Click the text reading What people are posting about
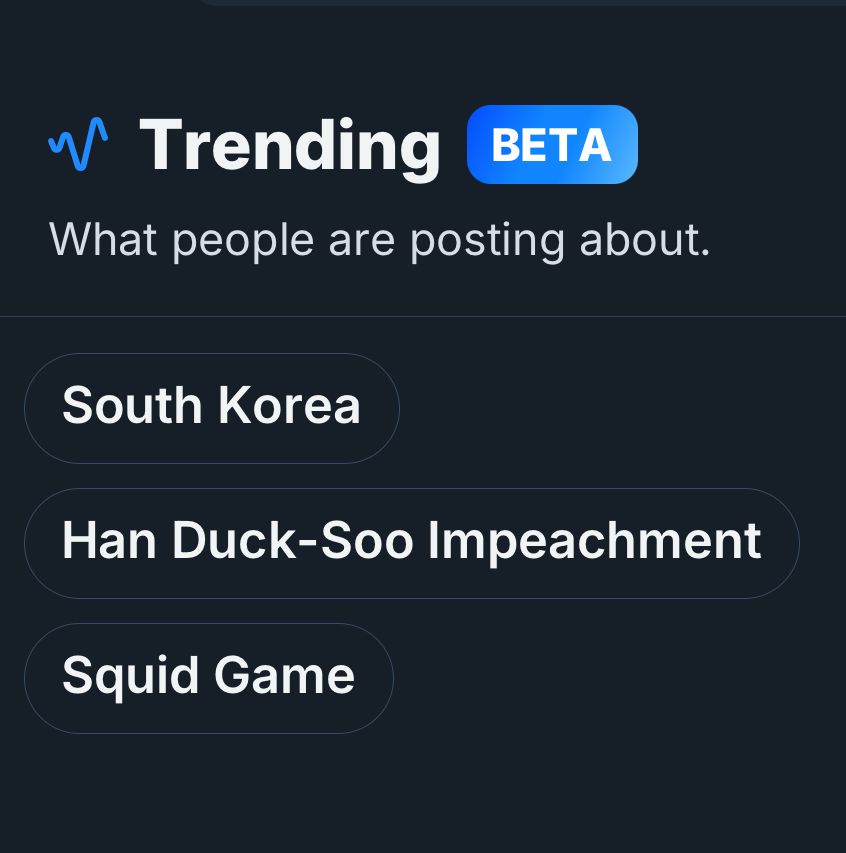 coord(380,239)
